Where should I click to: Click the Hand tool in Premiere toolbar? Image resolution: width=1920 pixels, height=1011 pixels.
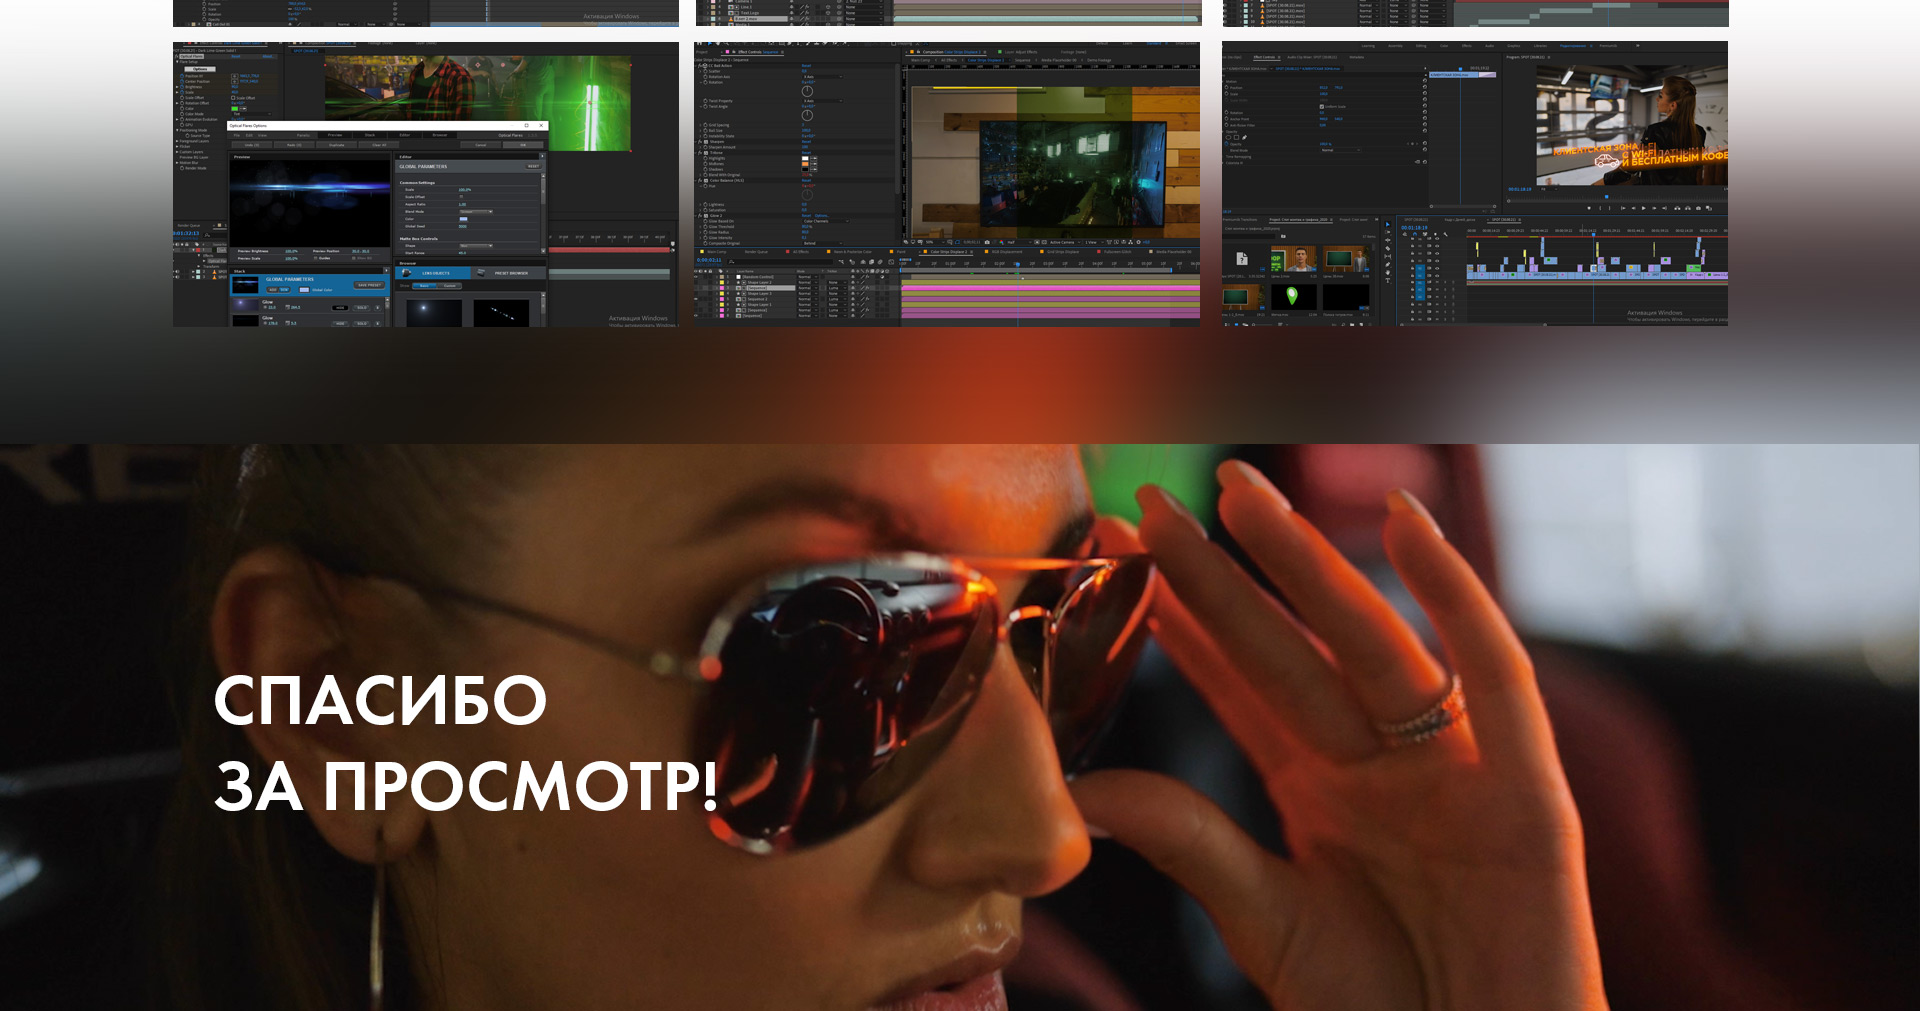tap(1388, 273)
